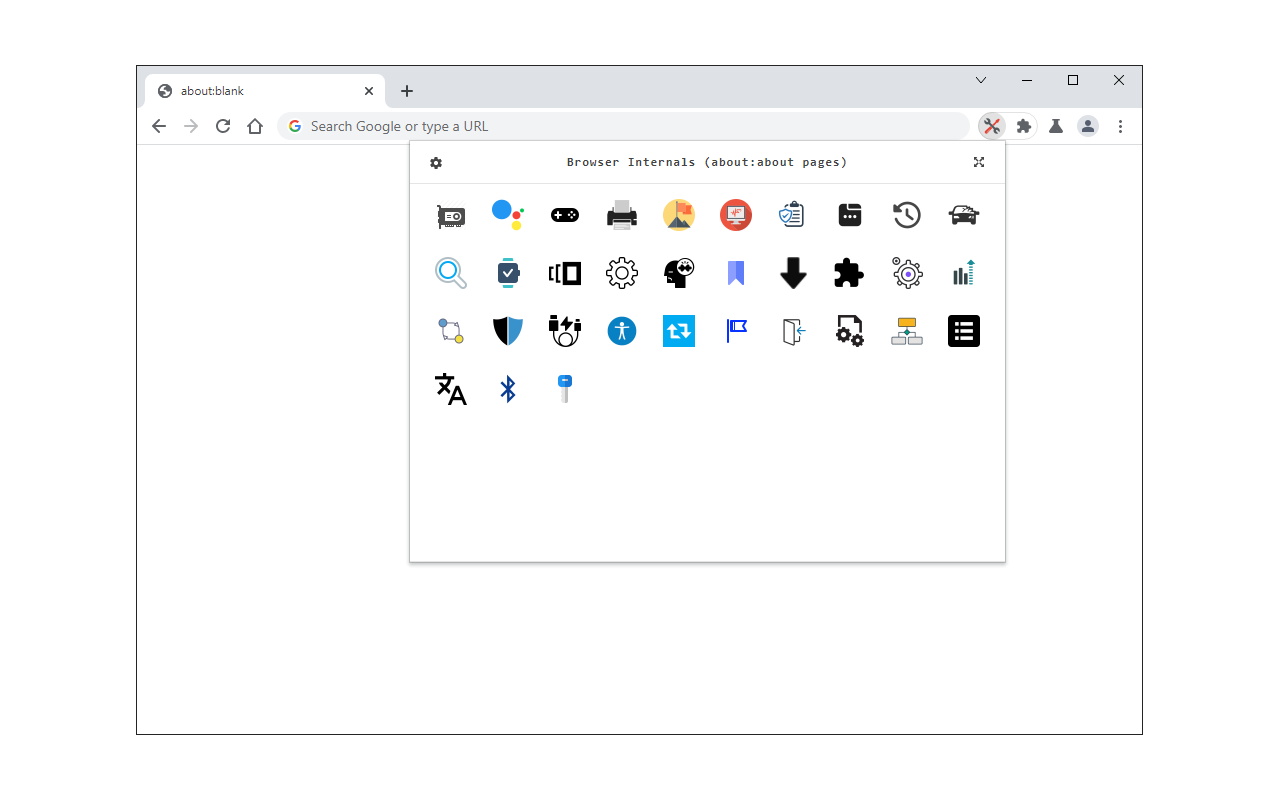
Task: Click the translate languages icon
Action: [450, 389]
